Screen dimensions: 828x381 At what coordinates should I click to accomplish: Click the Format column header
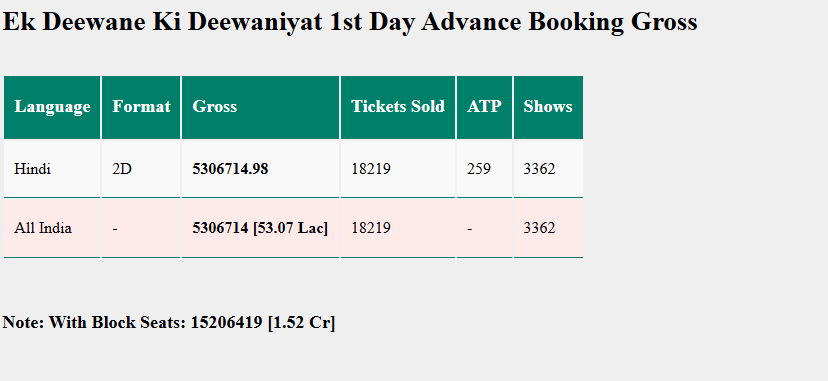coord(141,107)
